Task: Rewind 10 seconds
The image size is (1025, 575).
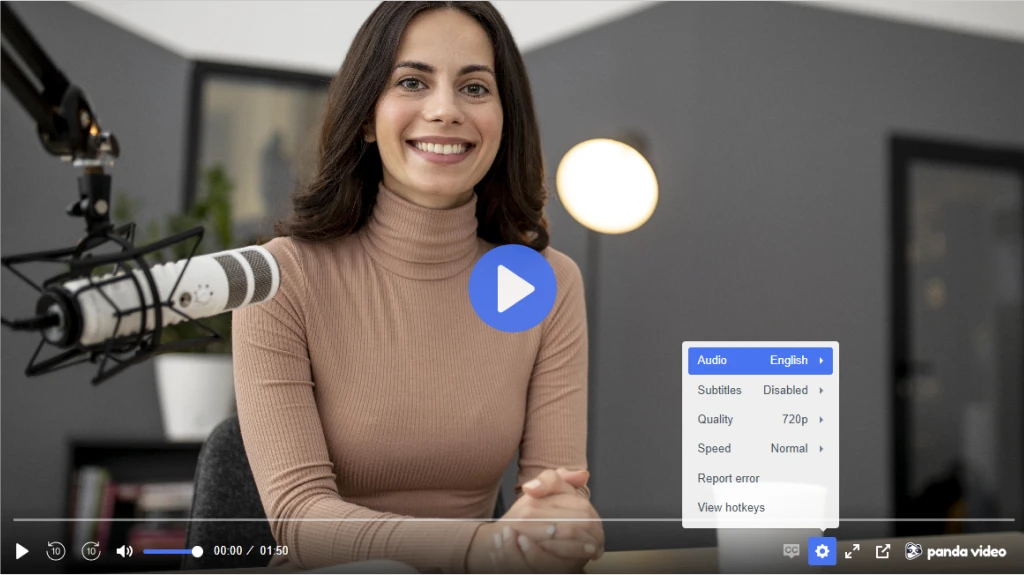Action: (x=56, y=551)
